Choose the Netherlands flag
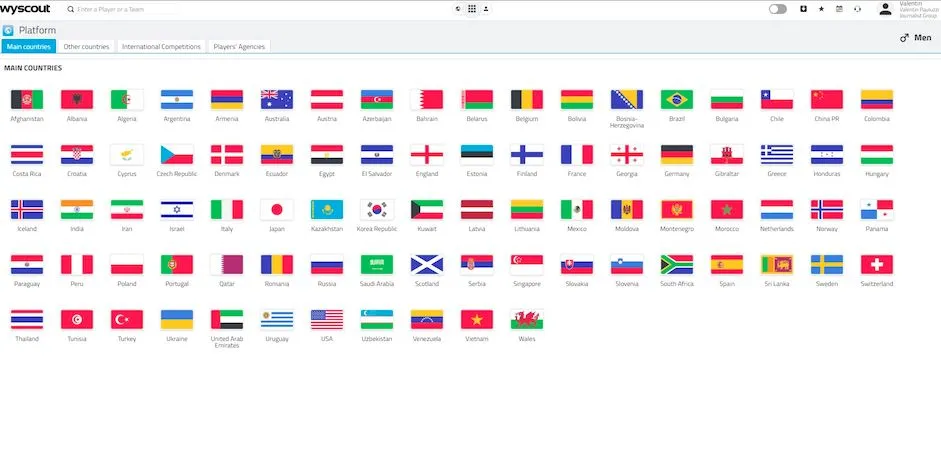941x460 pixels. [777, 209]
